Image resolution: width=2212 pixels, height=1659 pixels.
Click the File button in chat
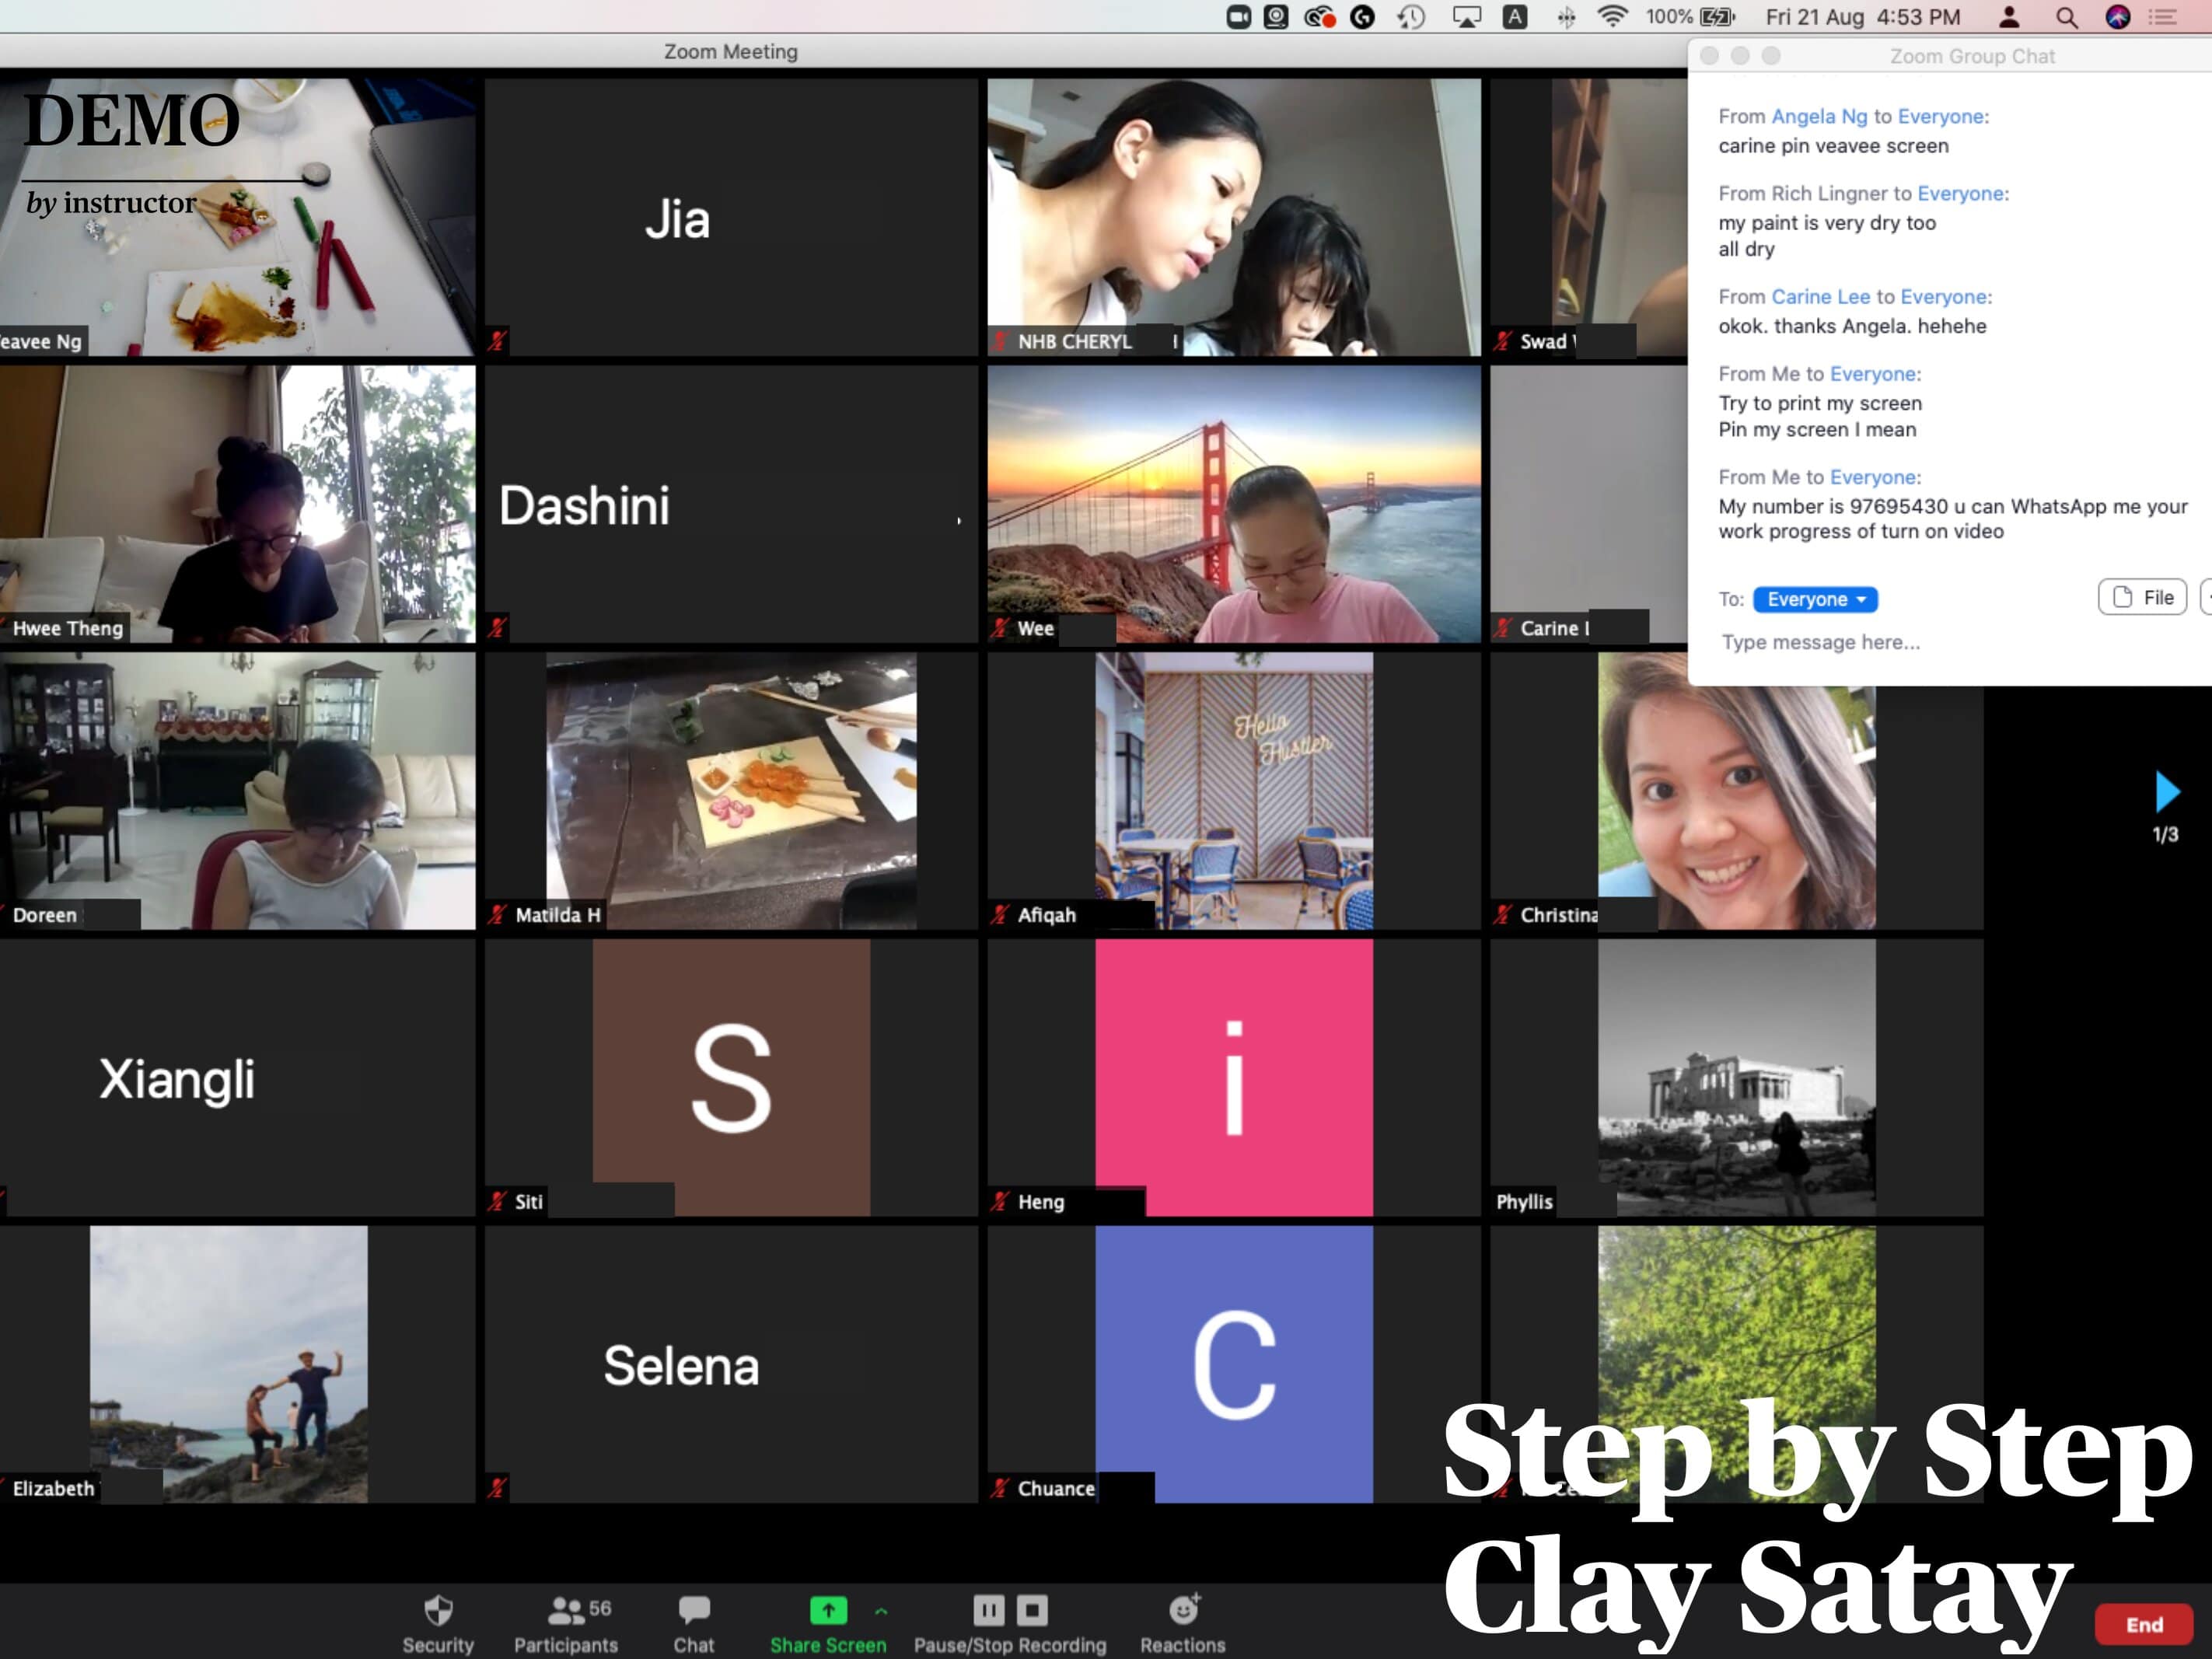[x=2142, y=598]
